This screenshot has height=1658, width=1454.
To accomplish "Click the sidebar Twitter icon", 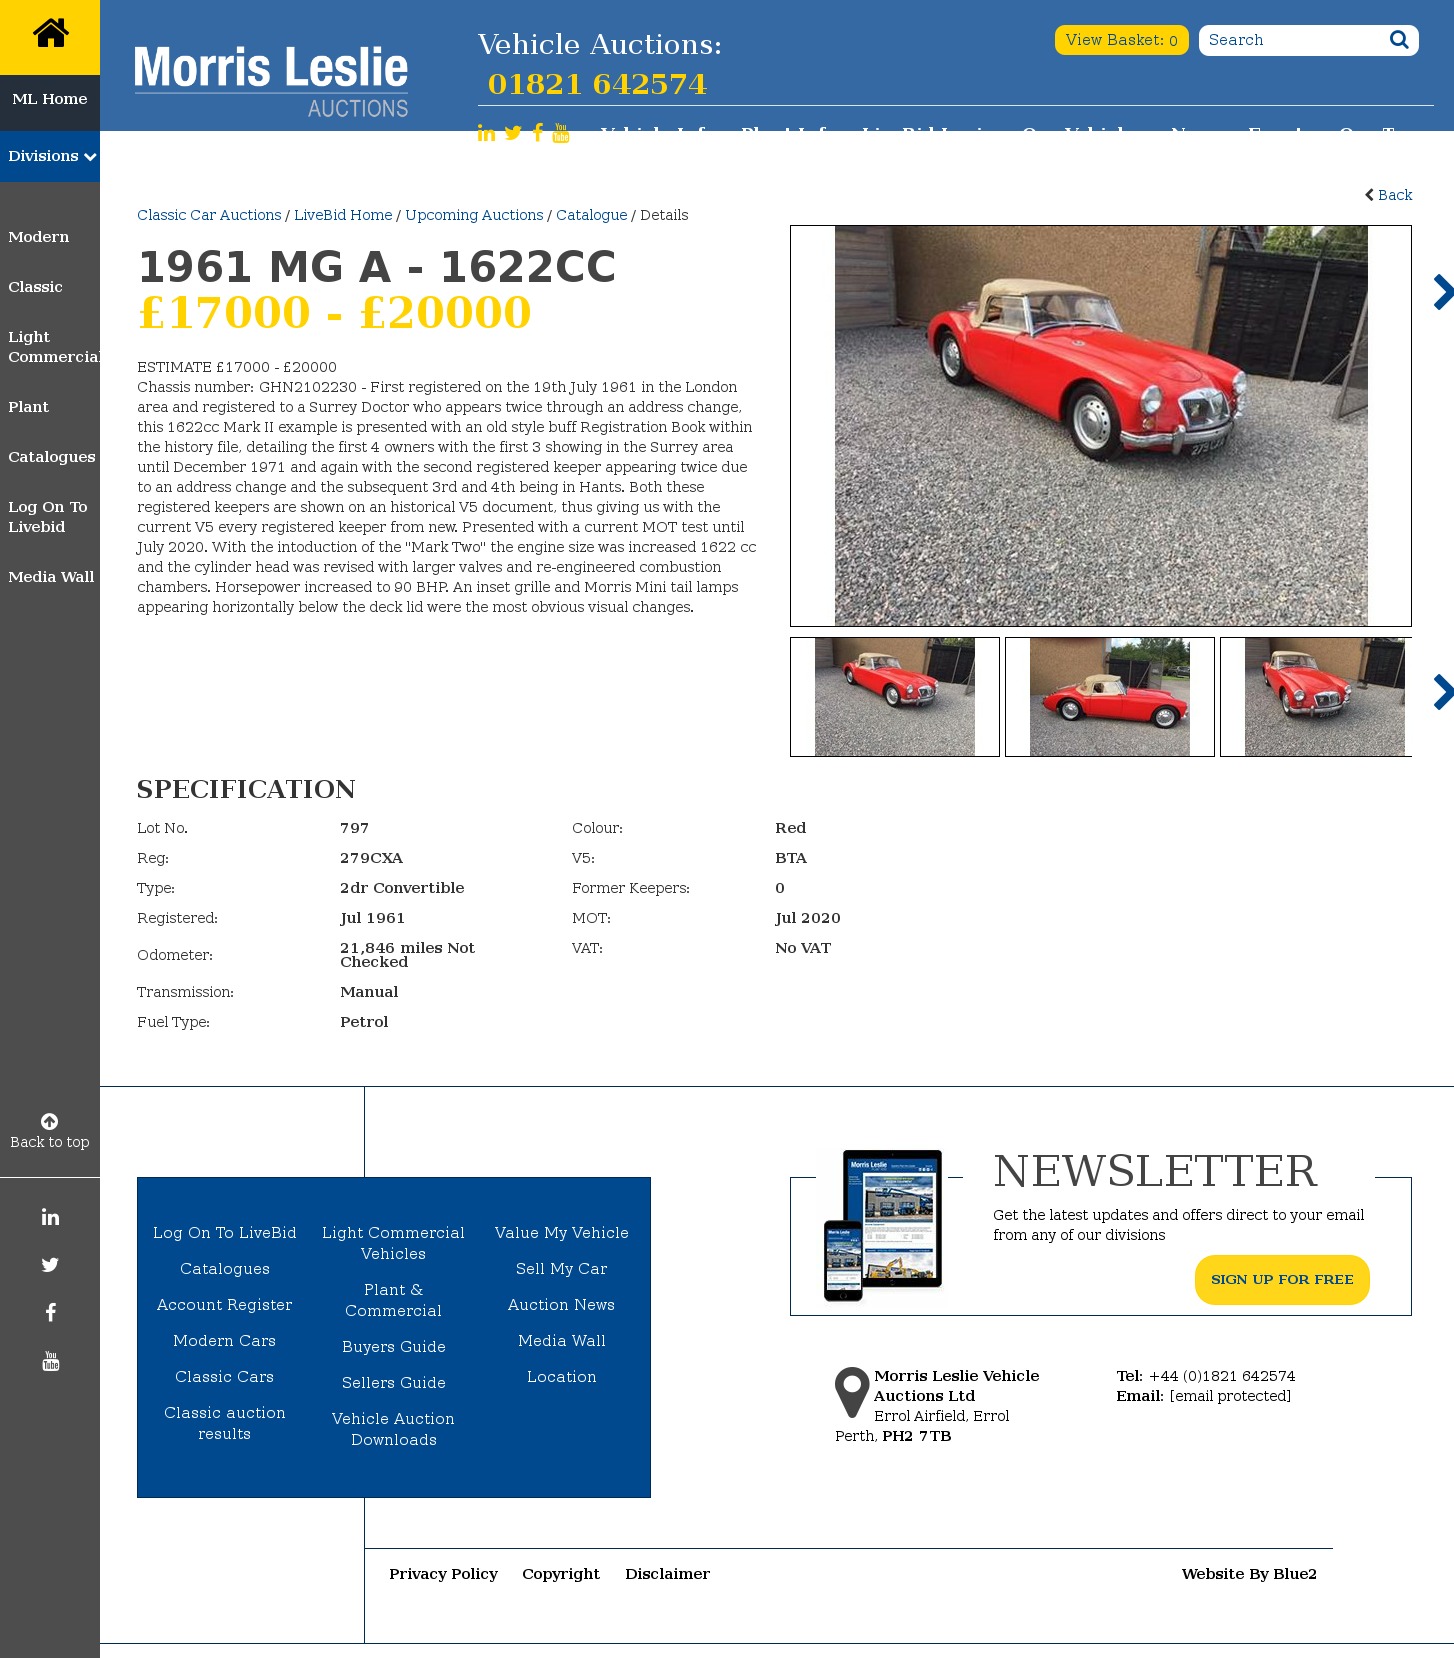I will (x=50, y=1265).
